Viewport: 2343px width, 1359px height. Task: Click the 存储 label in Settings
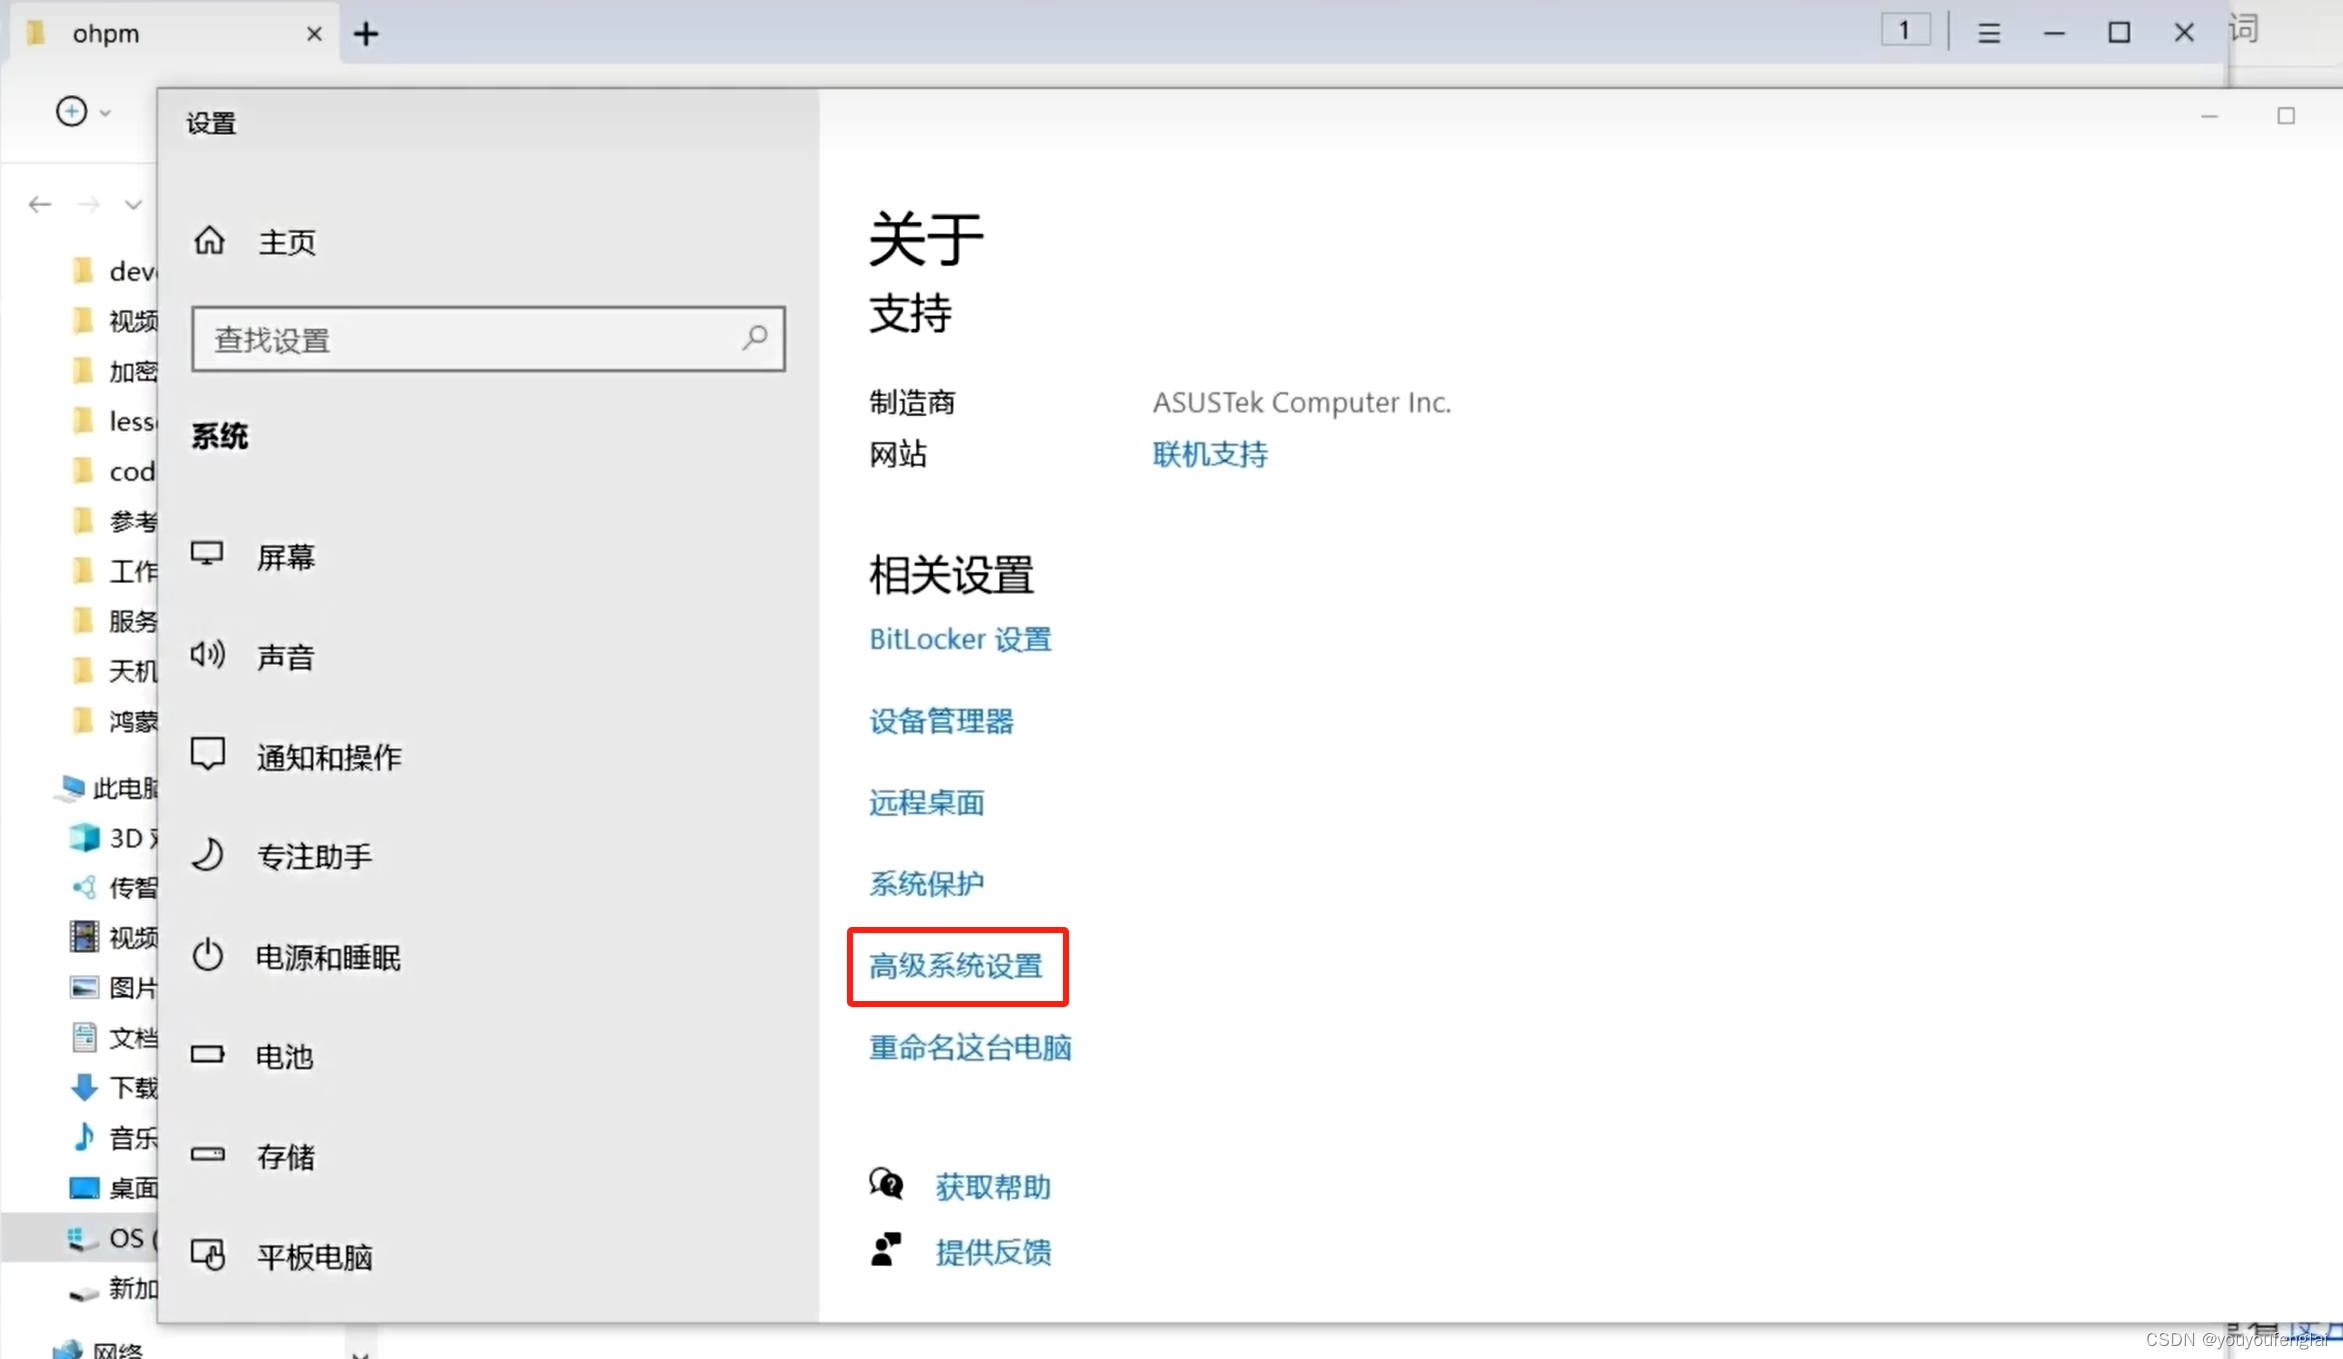click(286, 1157)
